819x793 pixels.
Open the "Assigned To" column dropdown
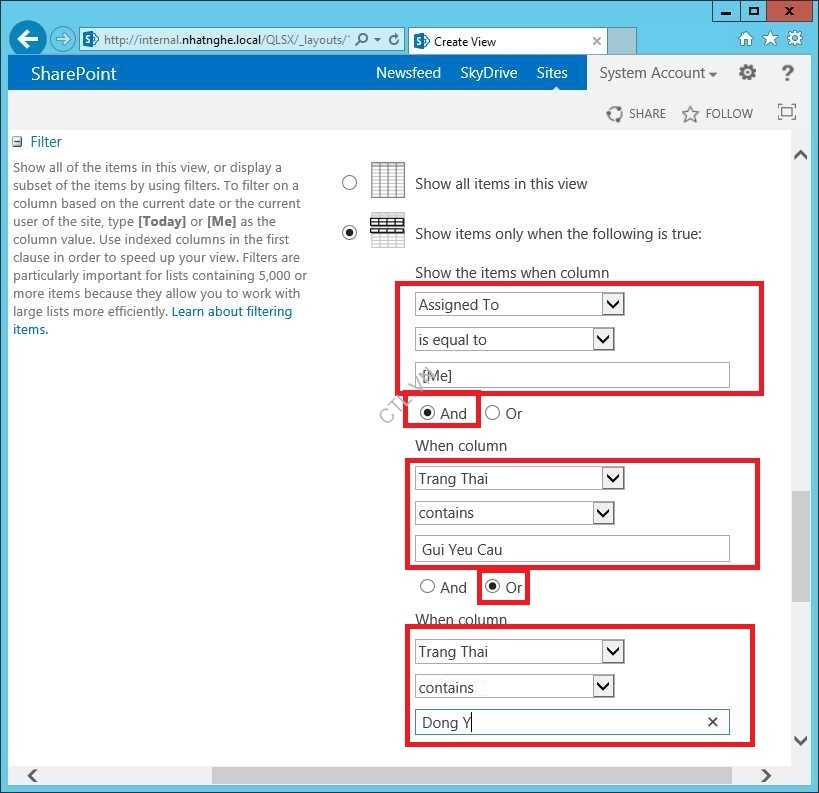pyautogui.click(x=613, y=304)
